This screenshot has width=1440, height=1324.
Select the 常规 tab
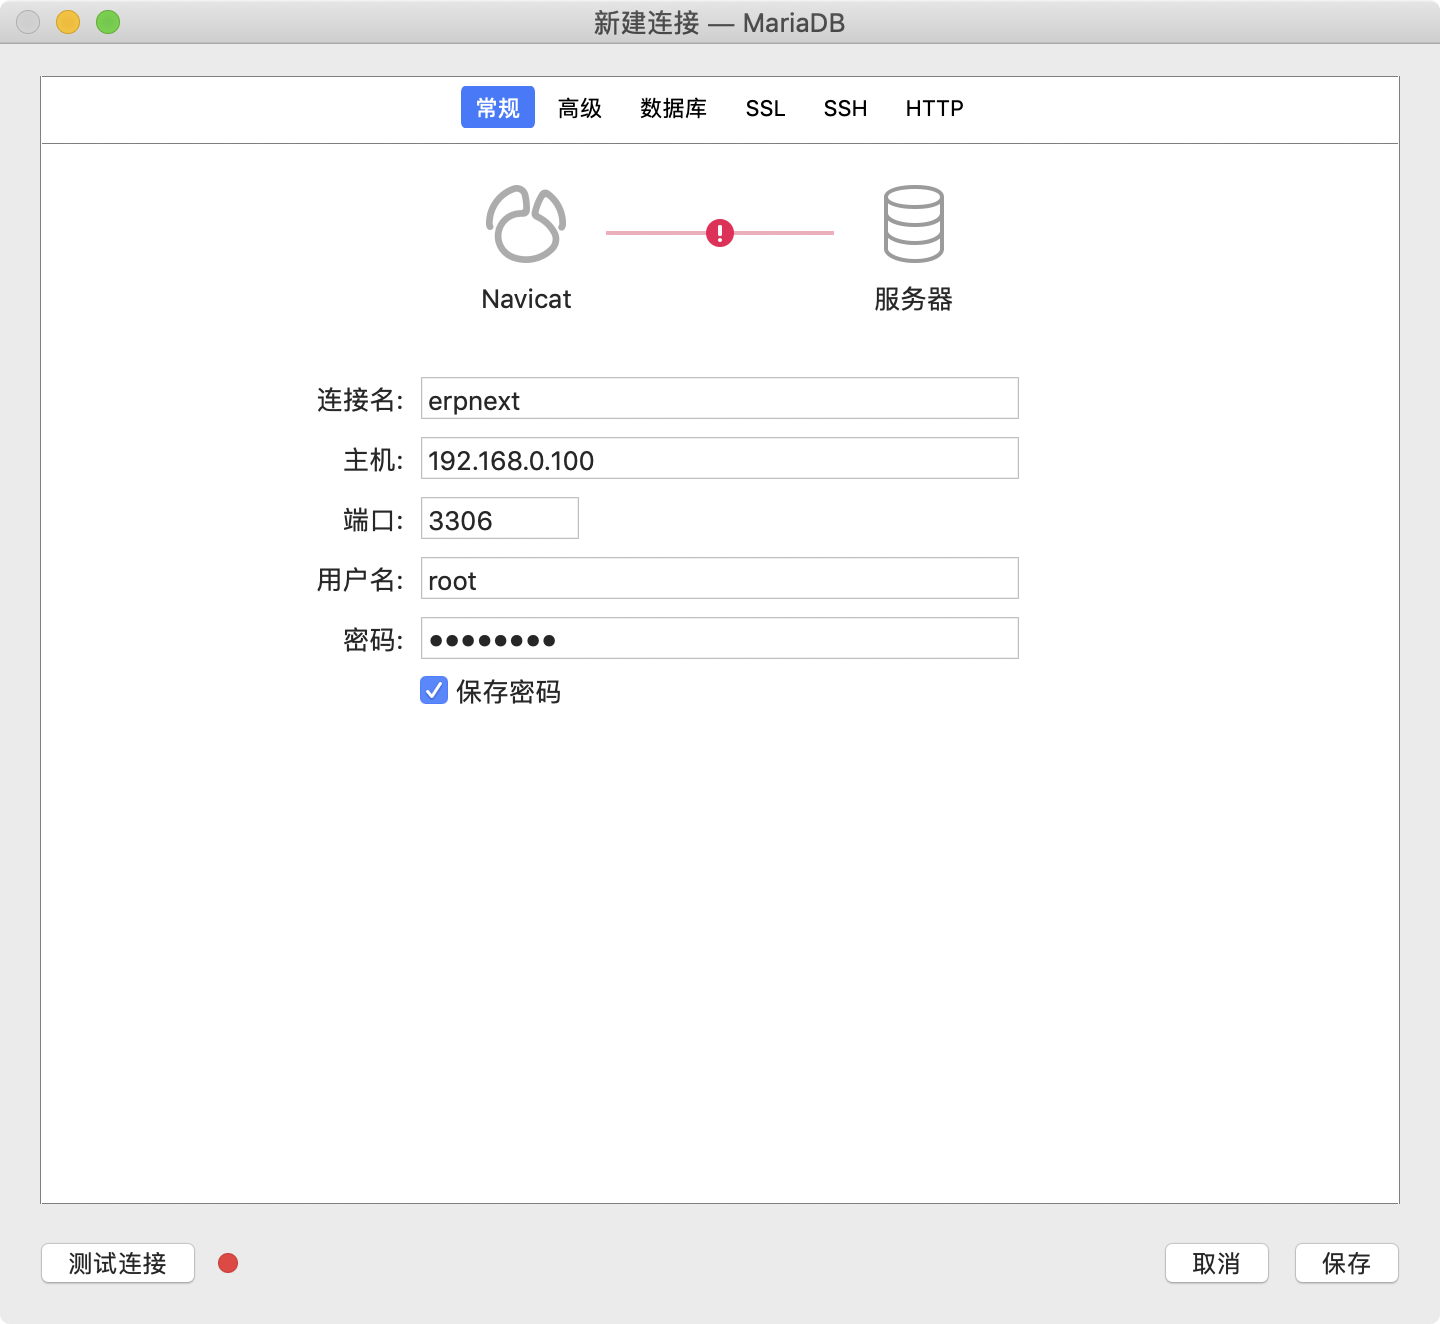click(x=498, y=107)
